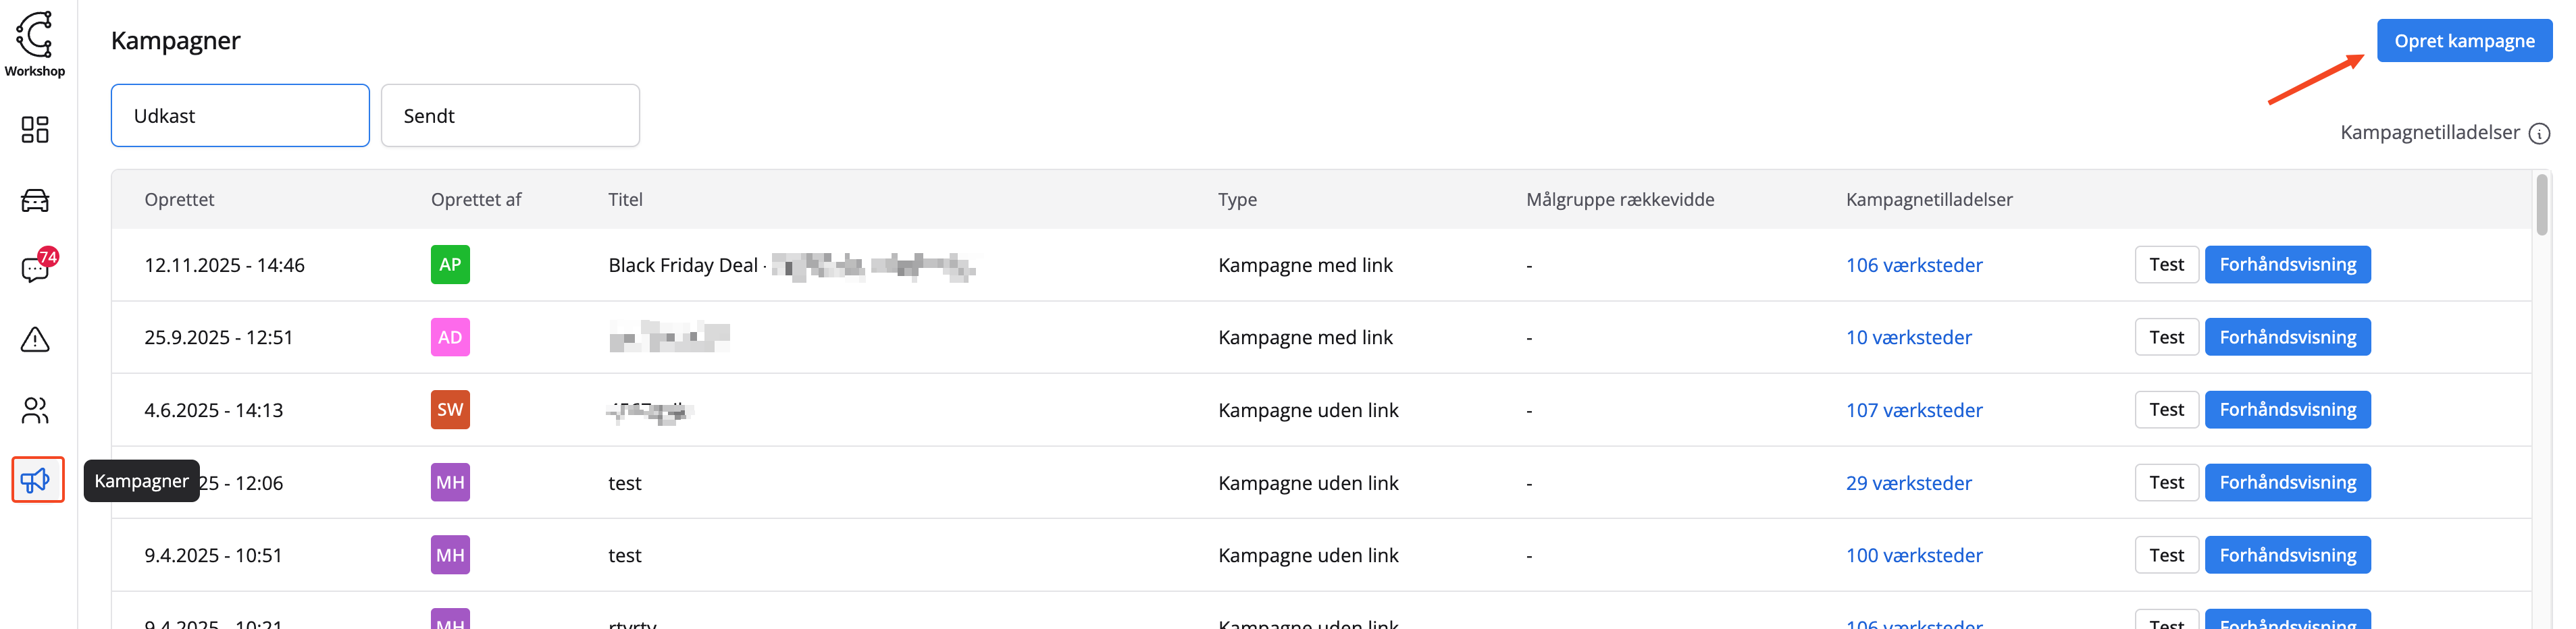Click Test button for 9.4.2025 10:51 row
This screenshot has height=629, width=2576.
(x=2166, y=555)
